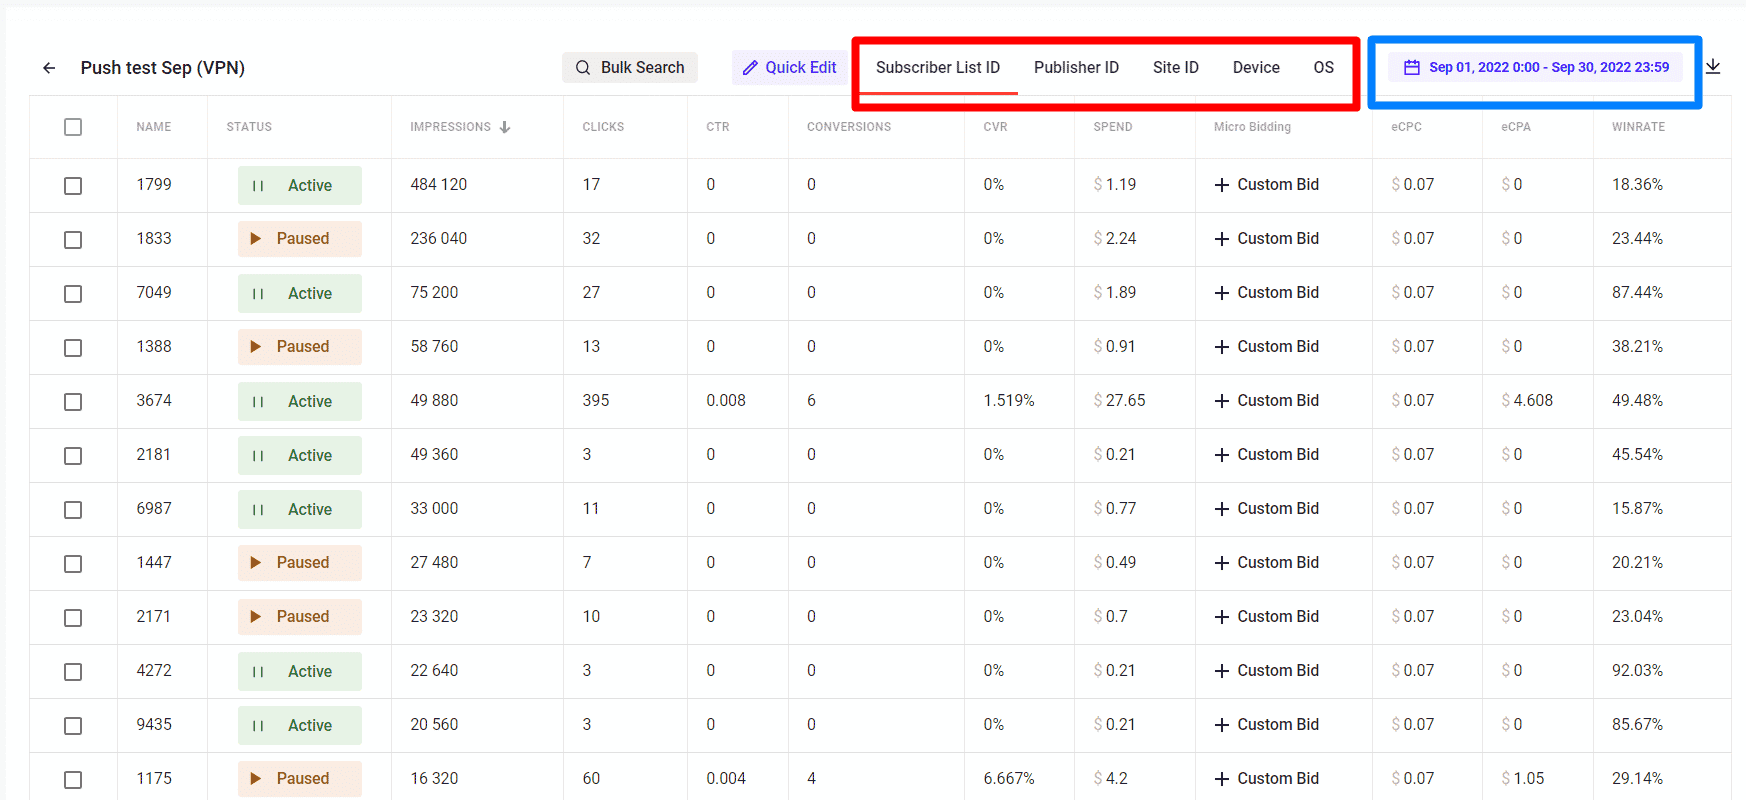Check the box for row 6987

[73, 510]
